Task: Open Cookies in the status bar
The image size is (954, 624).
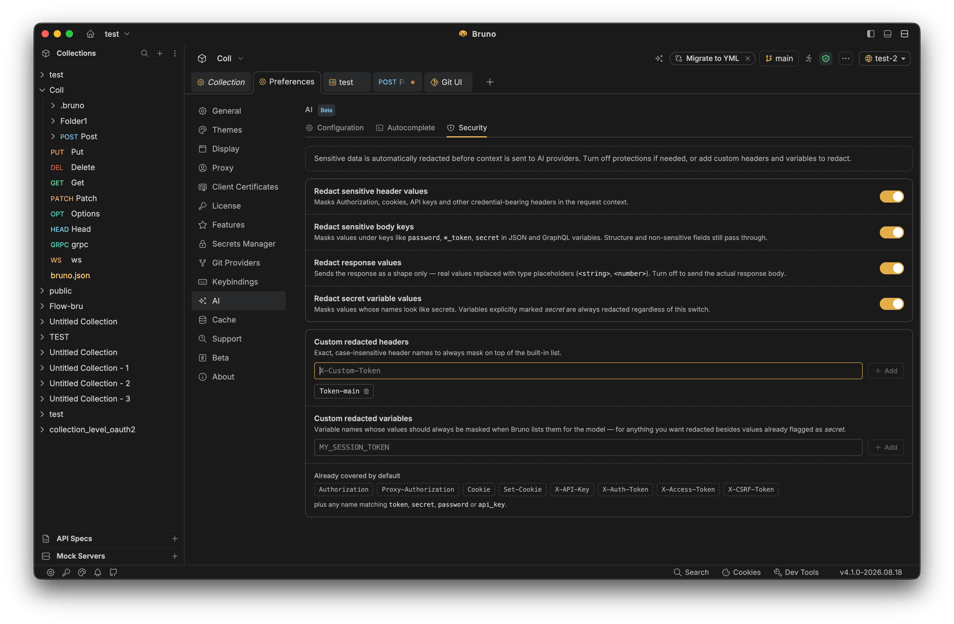Action: pos(741,572)
